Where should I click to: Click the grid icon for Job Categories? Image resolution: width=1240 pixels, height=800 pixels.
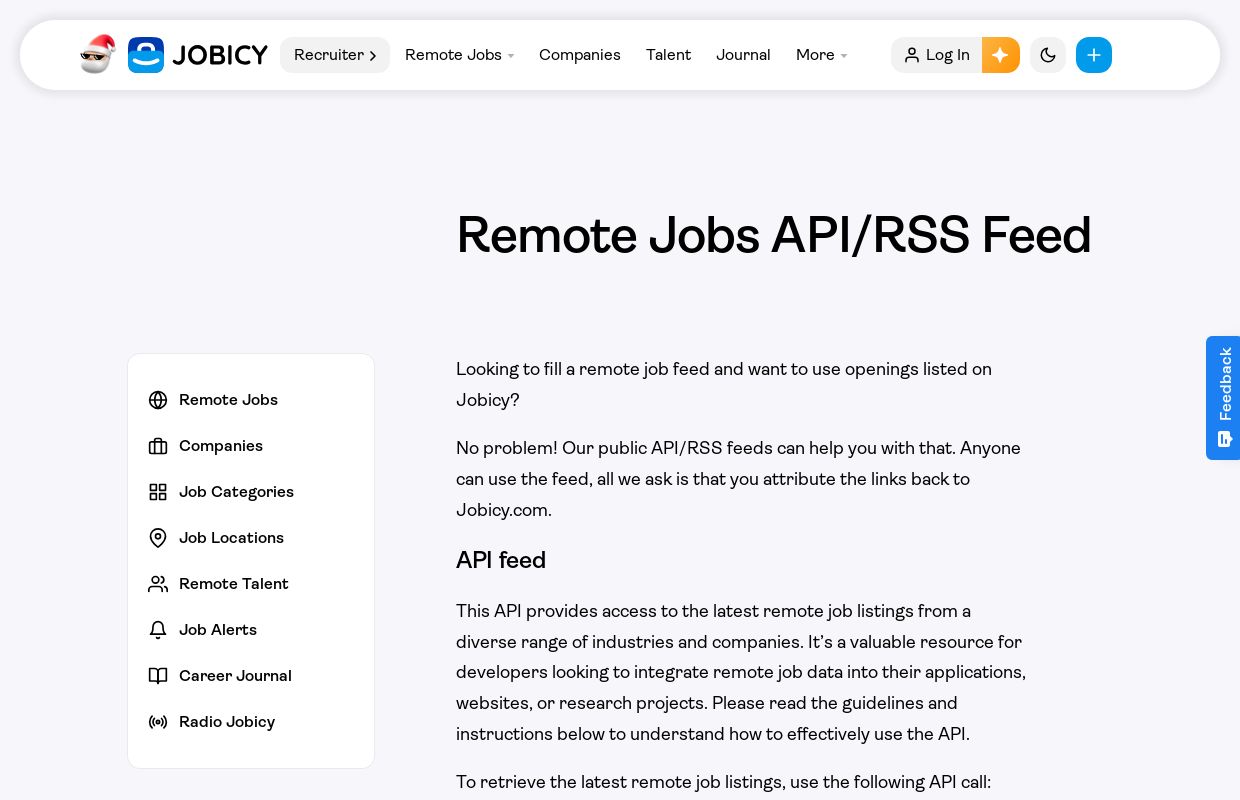point(158,492)
